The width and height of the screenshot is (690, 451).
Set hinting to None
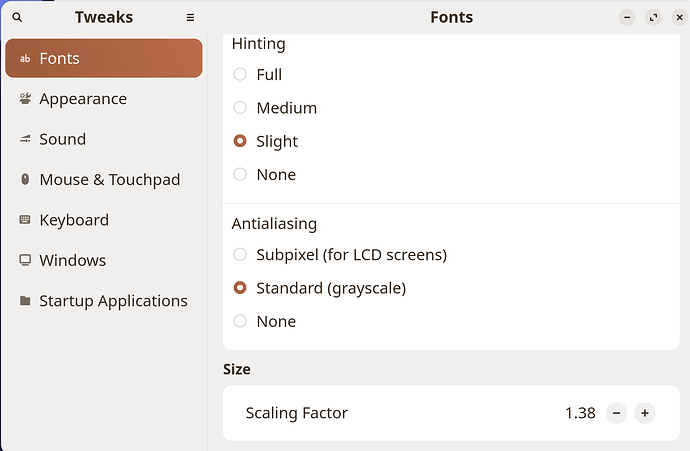click(240, 175)
